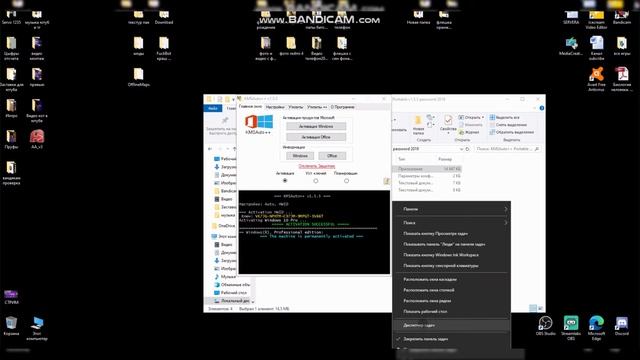Screen dimensions: 640x360
Task: Open the Microsoft Edge desktop icon
Action: [596, 328]
